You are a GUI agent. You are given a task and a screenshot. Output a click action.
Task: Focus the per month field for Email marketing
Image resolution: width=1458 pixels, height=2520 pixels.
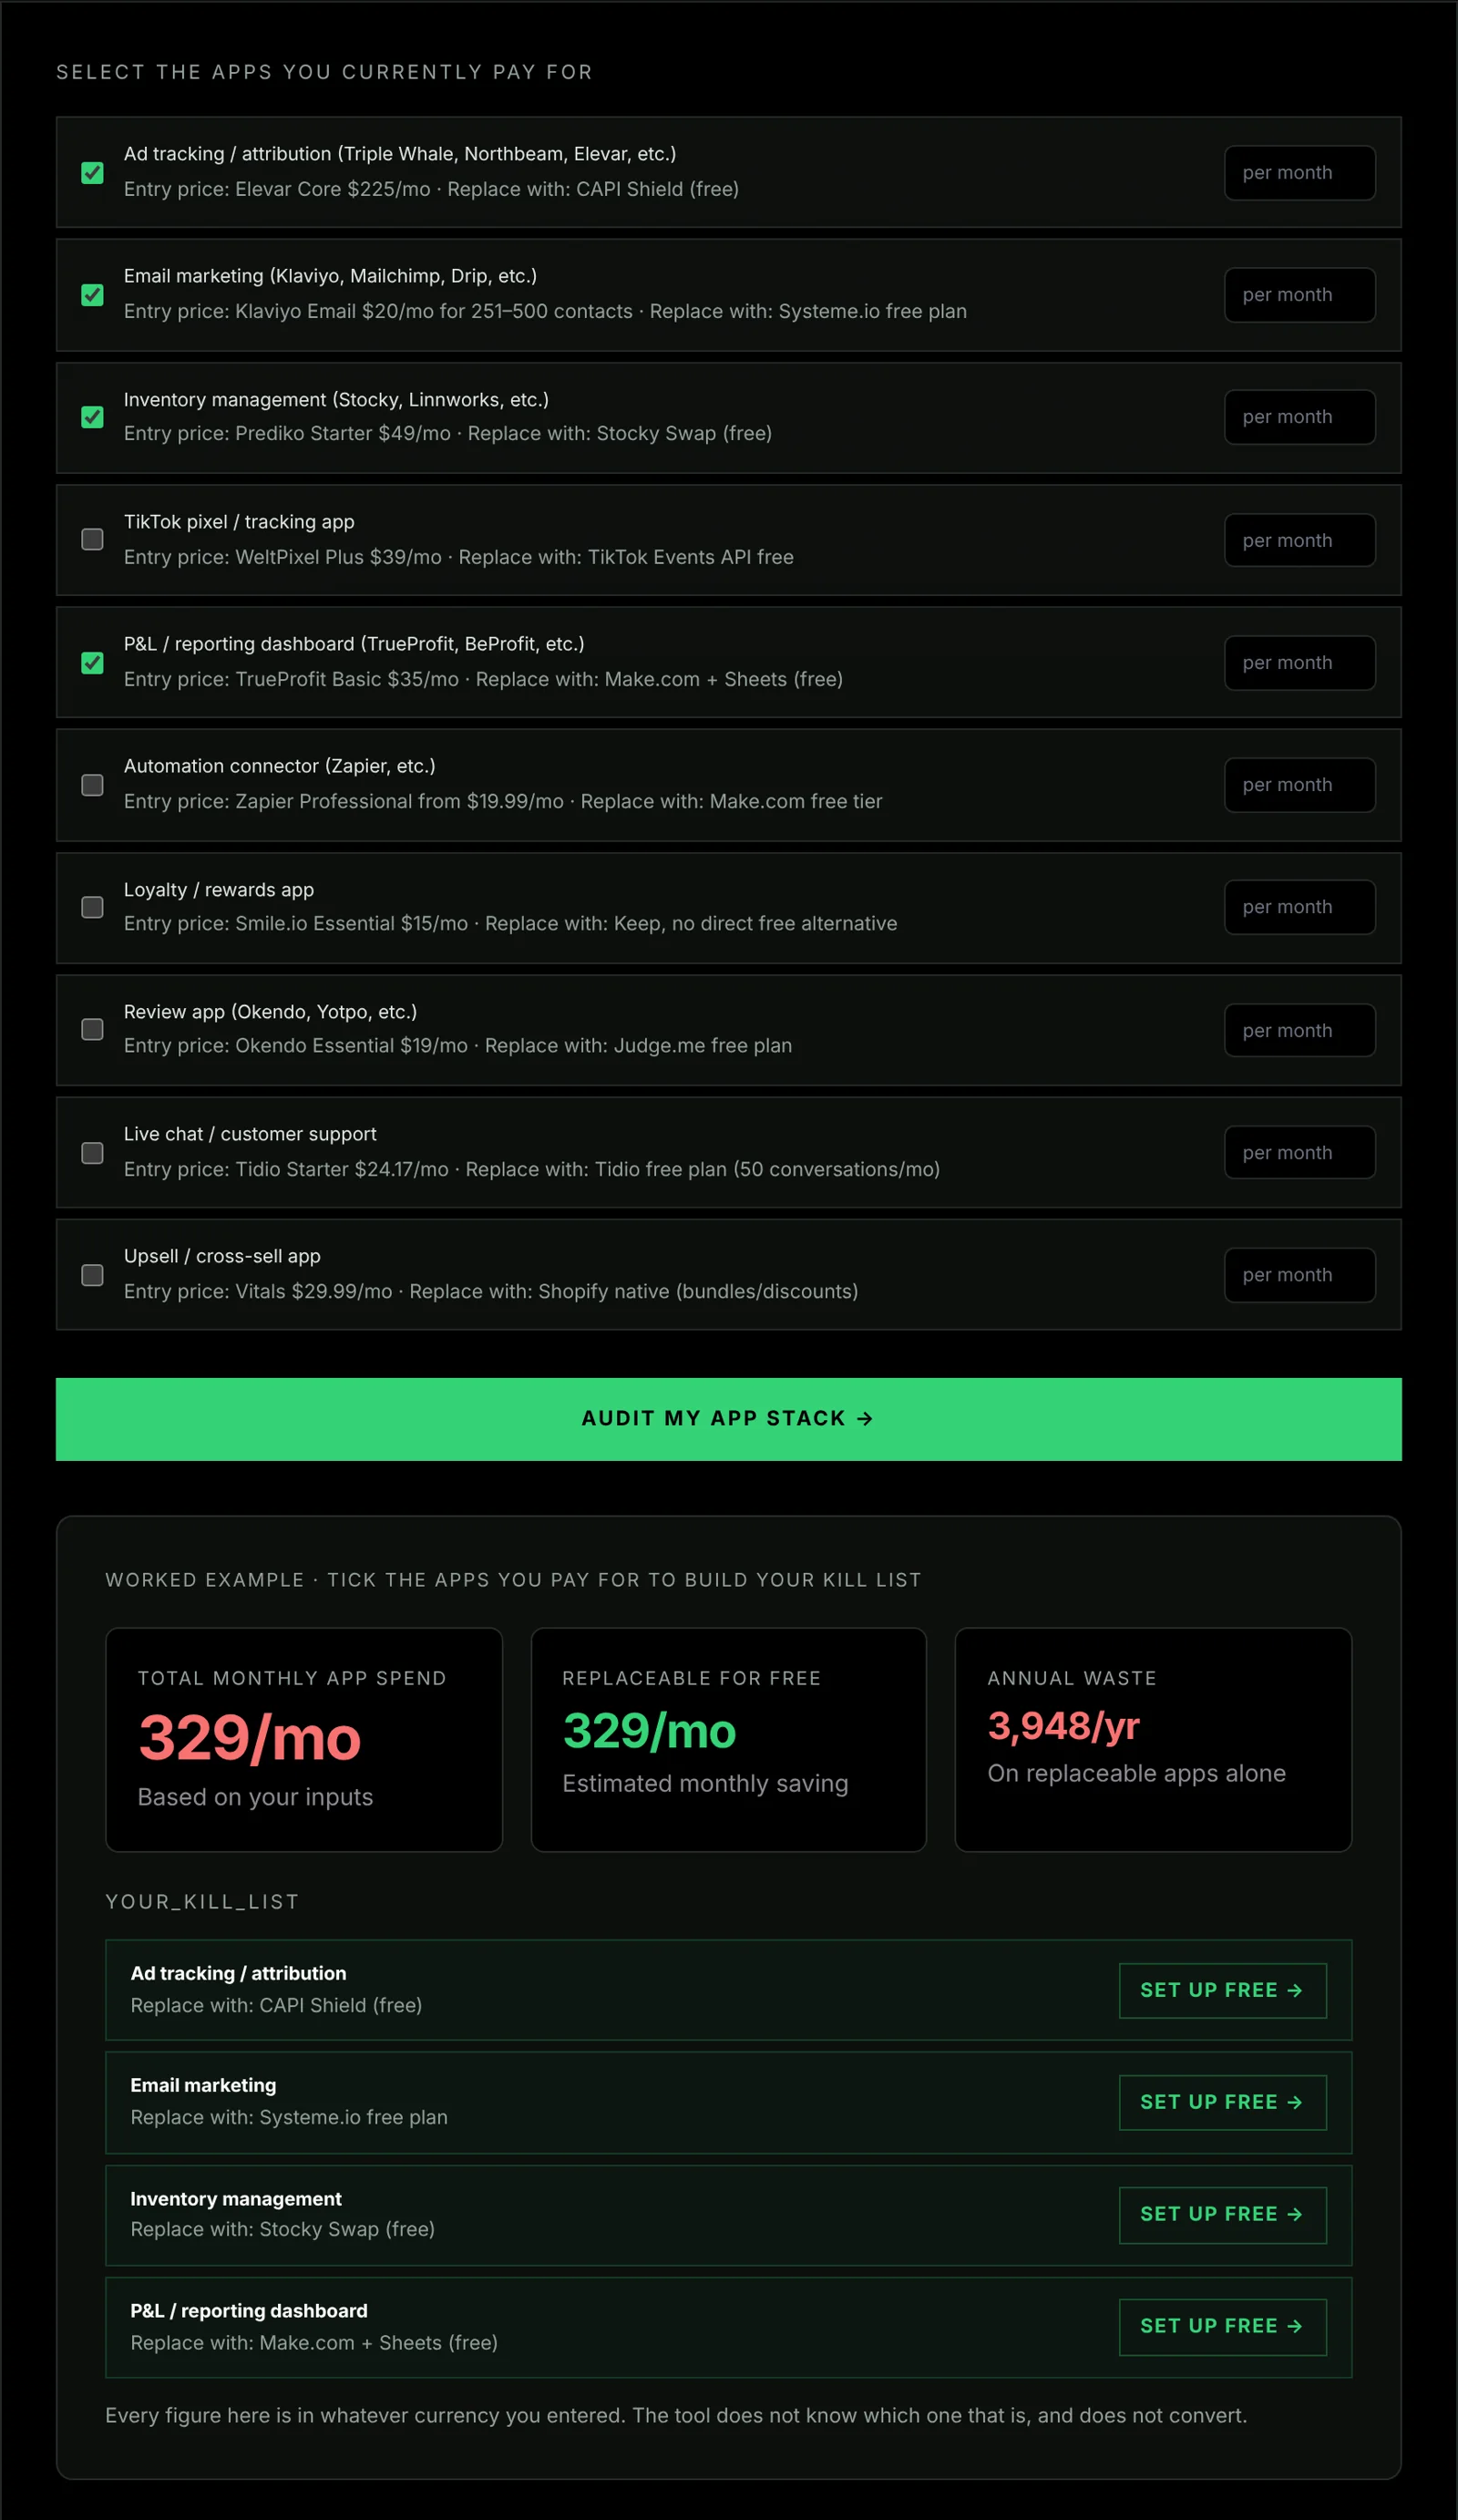1299,295
